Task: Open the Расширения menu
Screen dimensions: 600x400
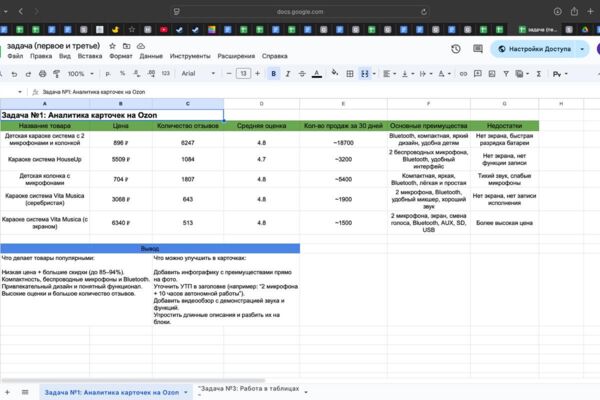Action: tap(236, 56)
